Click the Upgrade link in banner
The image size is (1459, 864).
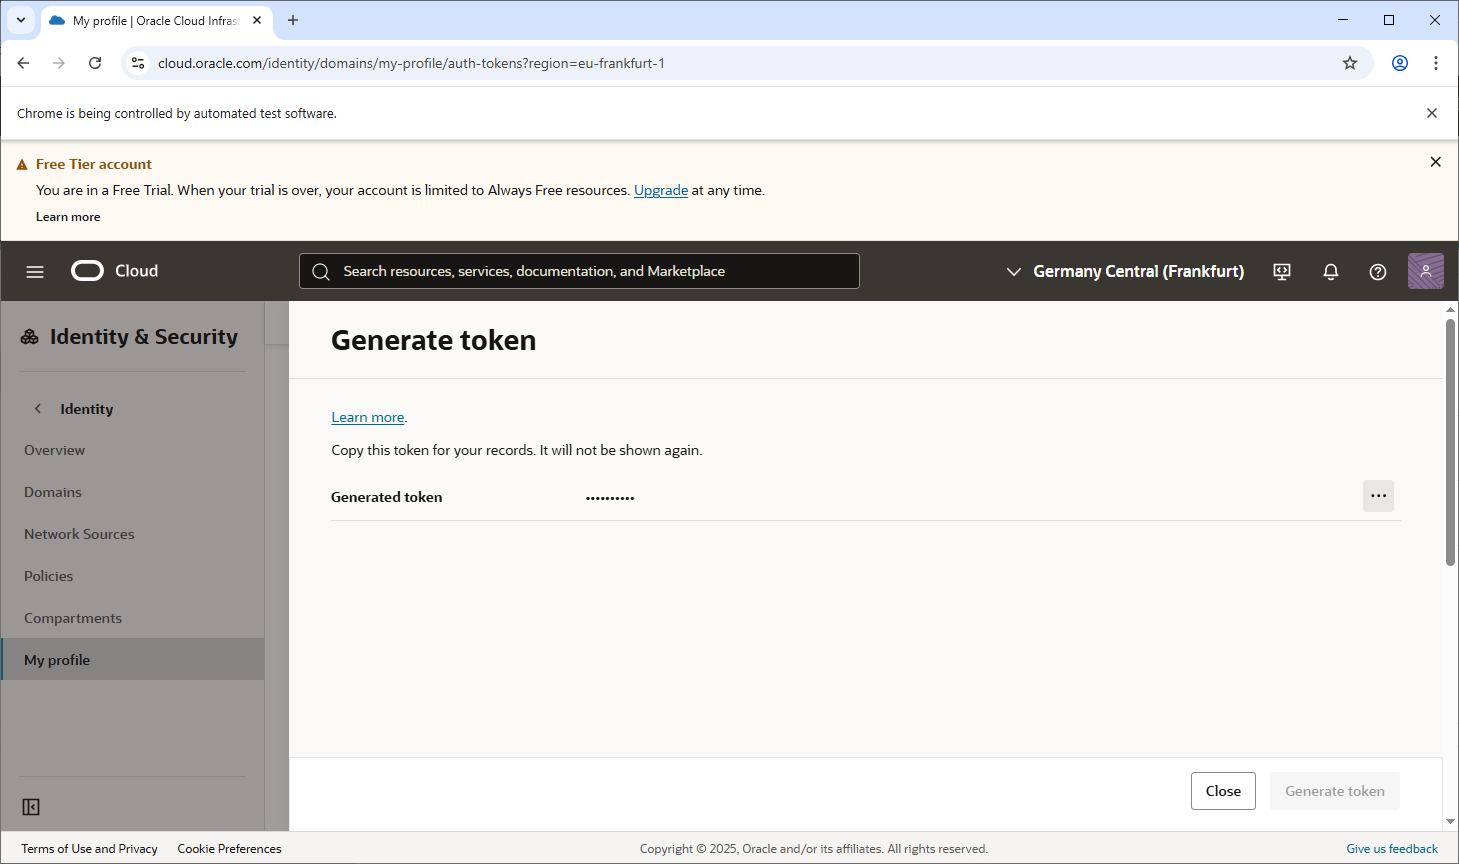(660, 190)
